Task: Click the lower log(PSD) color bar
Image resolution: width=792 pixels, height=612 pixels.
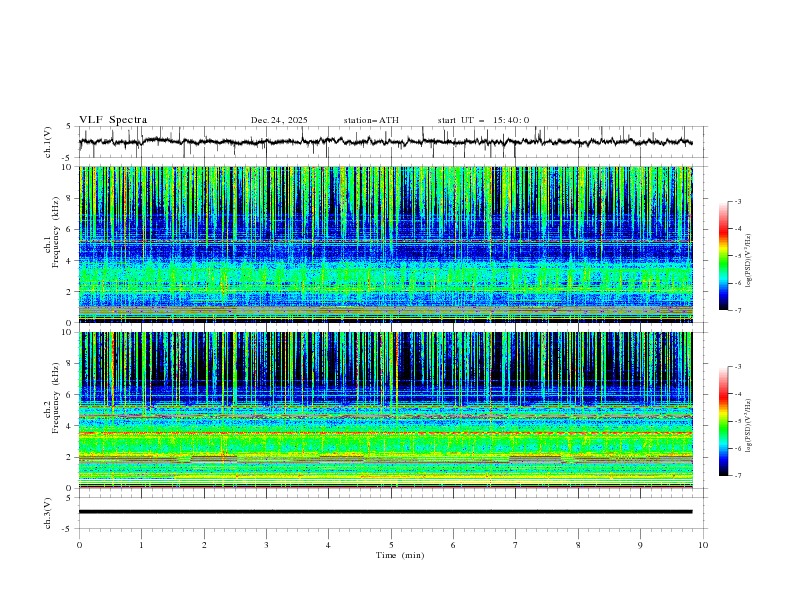Action: 723,421
